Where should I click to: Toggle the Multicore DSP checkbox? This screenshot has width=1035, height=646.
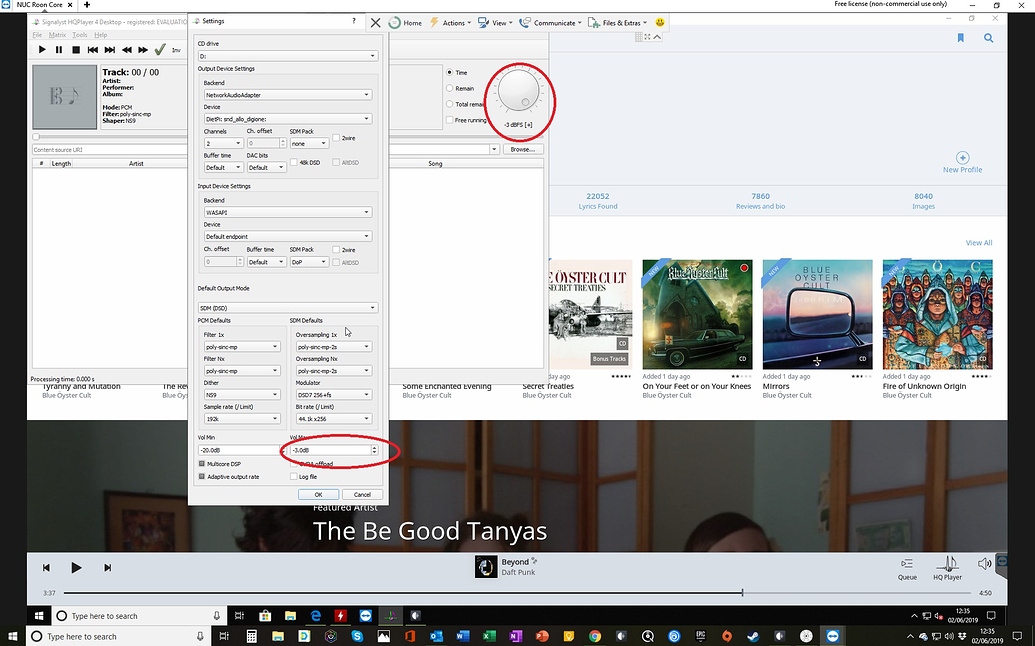(202, 464)
